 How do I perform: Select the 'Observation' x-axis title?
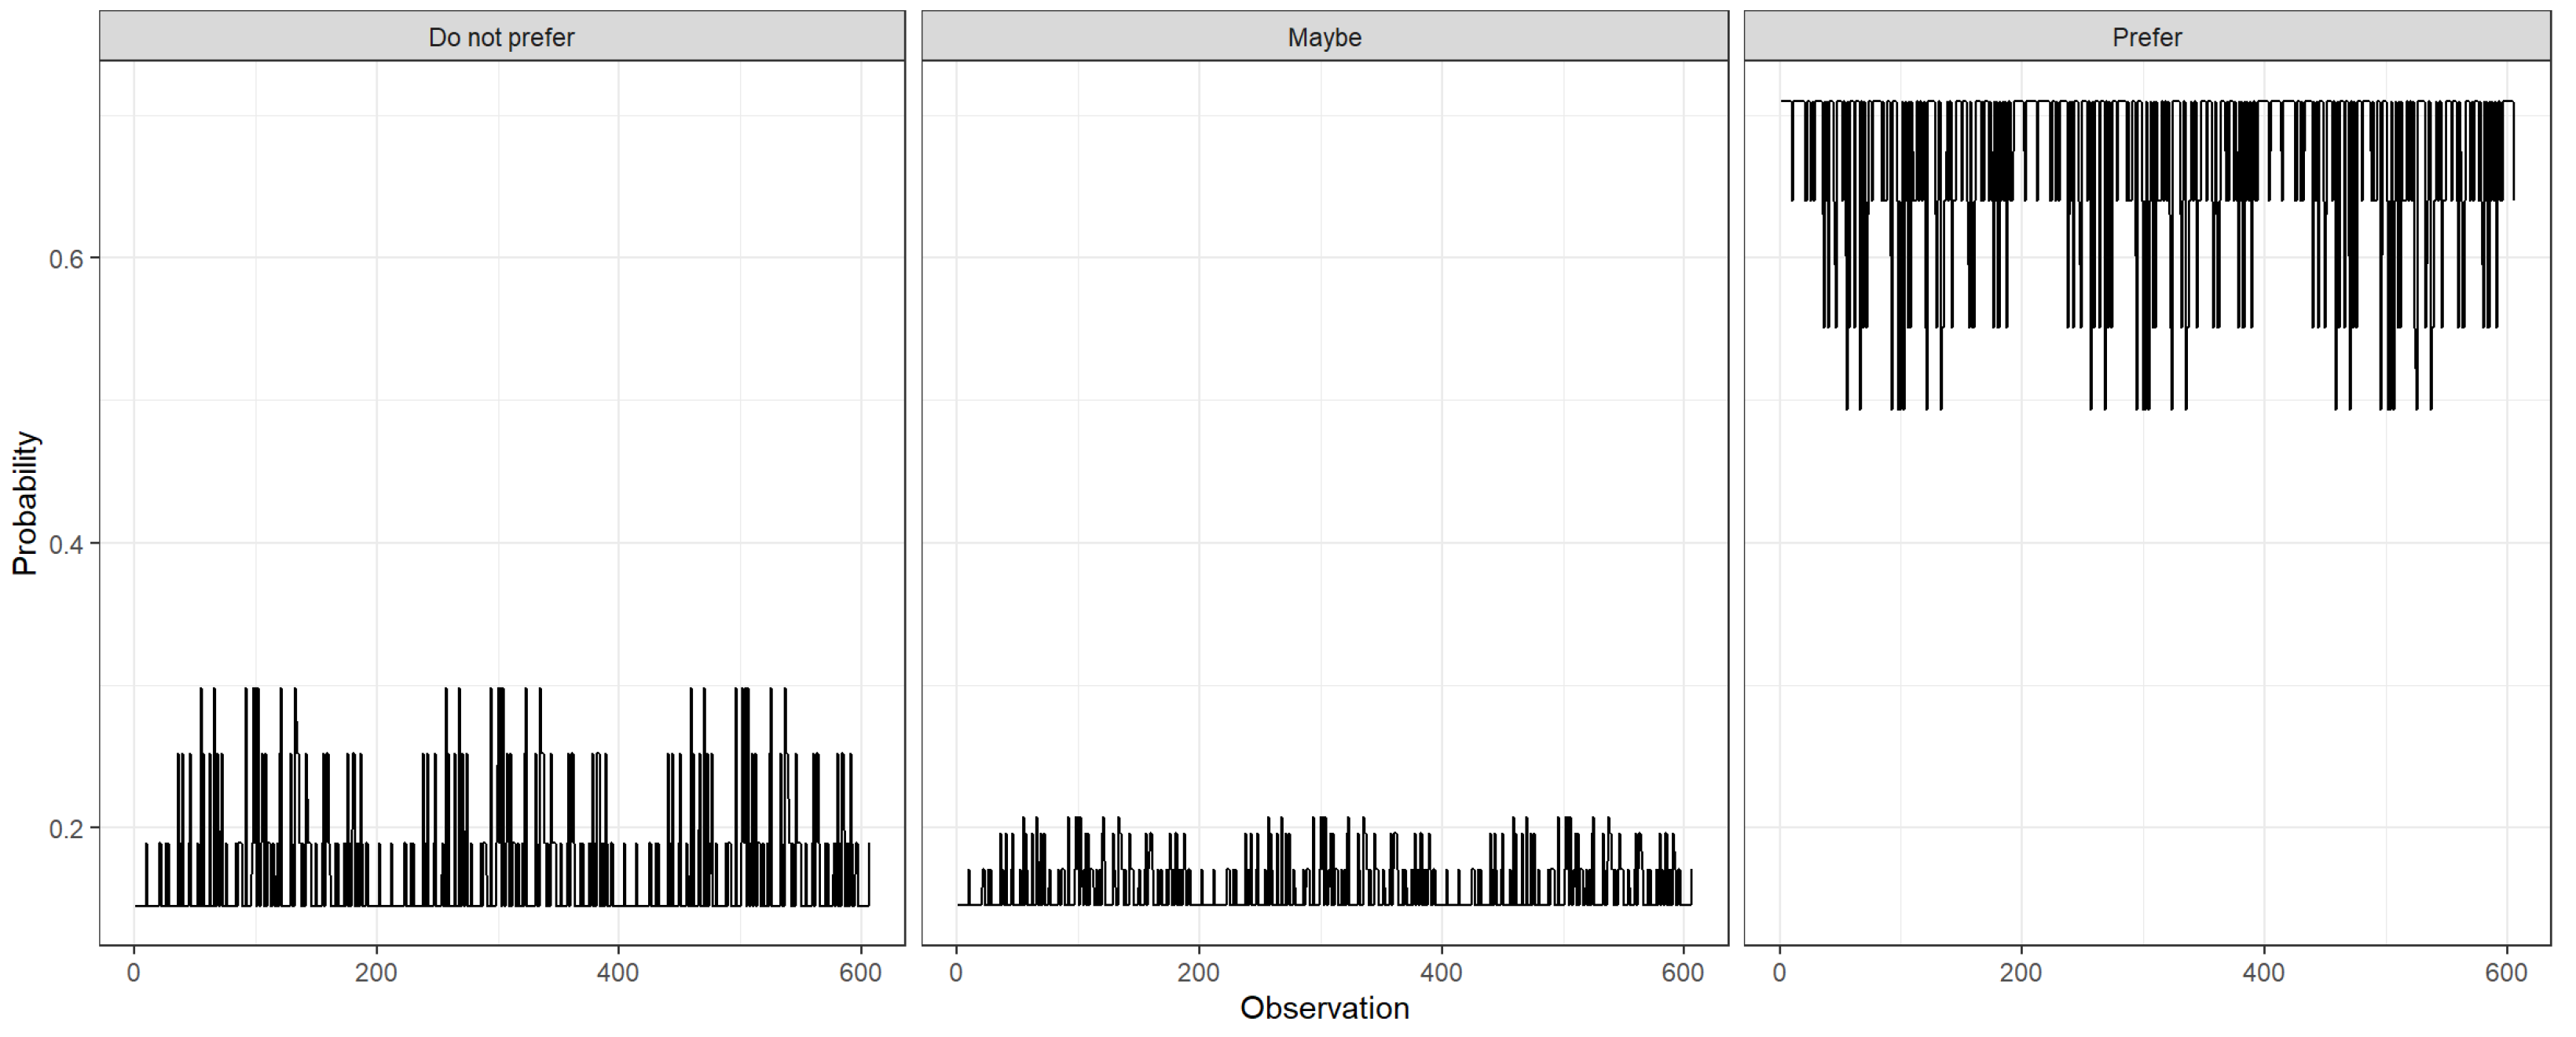1324,1008
